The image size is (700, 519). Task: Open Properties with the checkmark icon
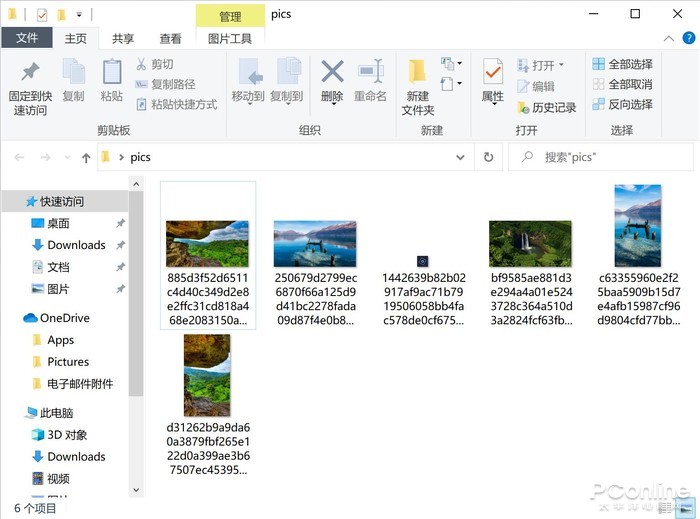pos(493,73)
